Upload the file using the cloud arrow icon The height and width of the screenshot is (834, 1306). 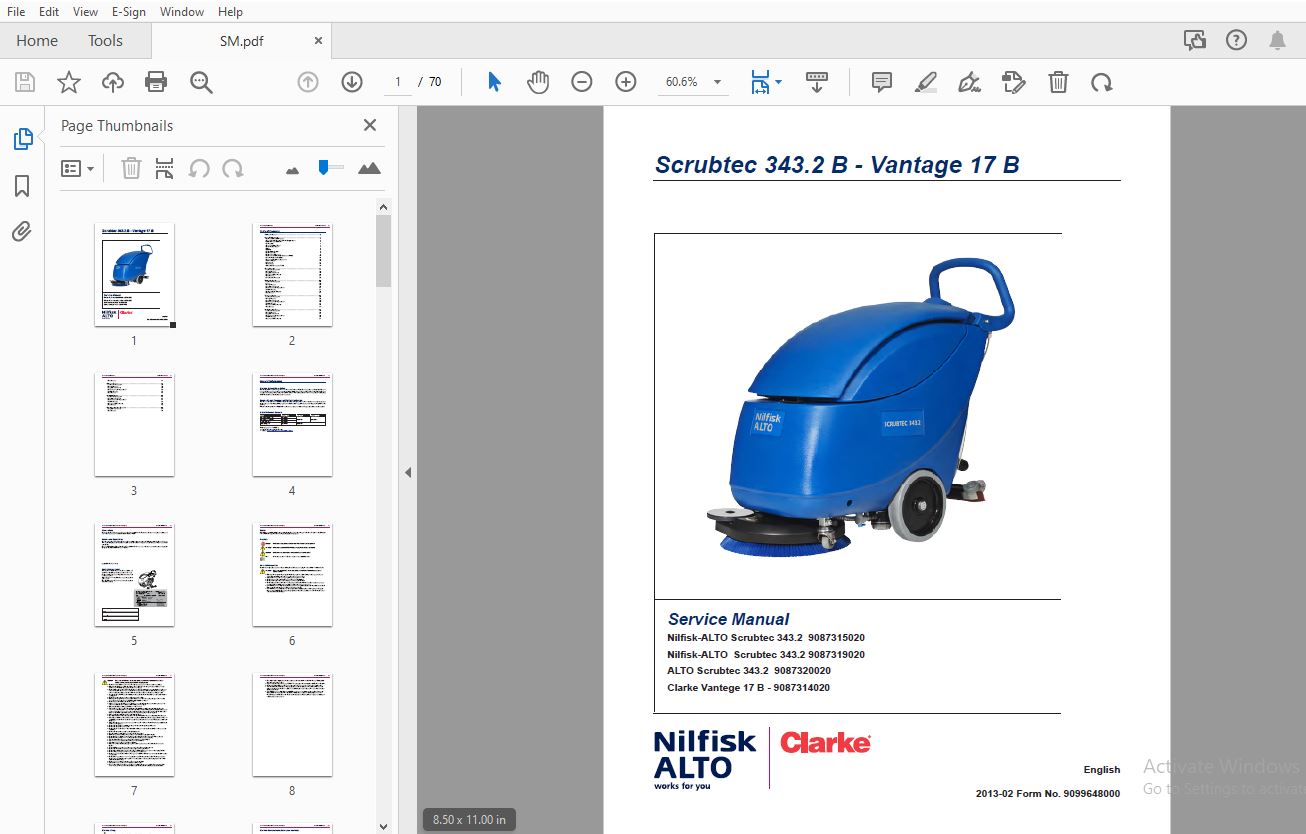(113, 82)
